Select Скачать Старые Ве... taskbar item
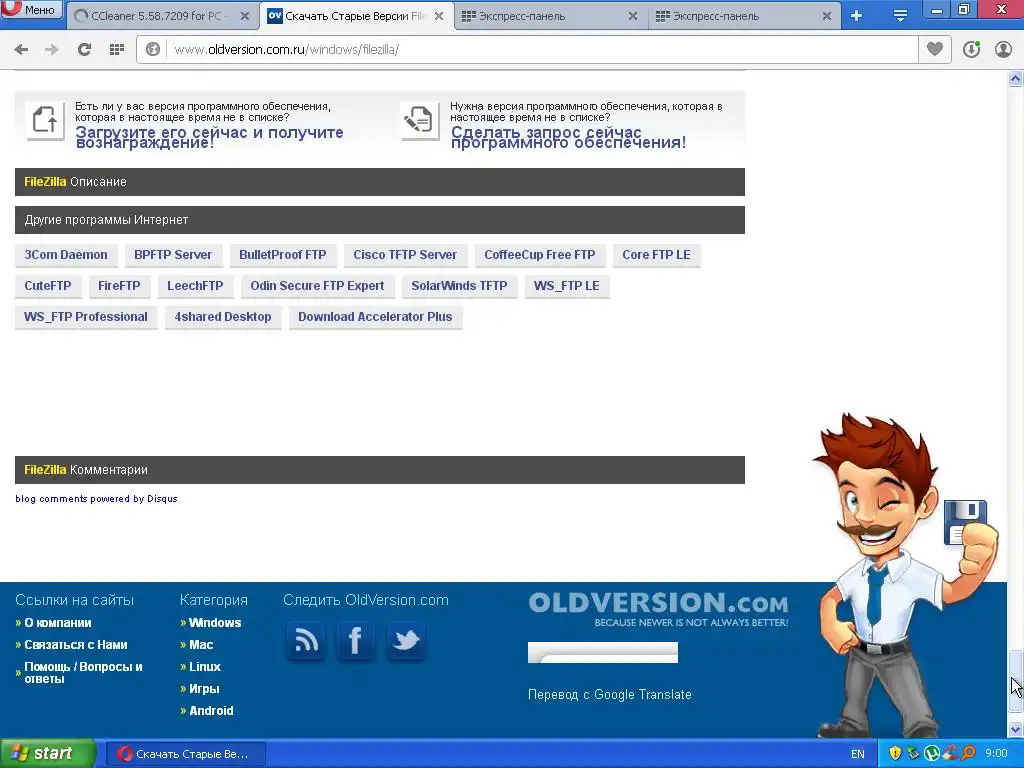 [x=185, y=754]
